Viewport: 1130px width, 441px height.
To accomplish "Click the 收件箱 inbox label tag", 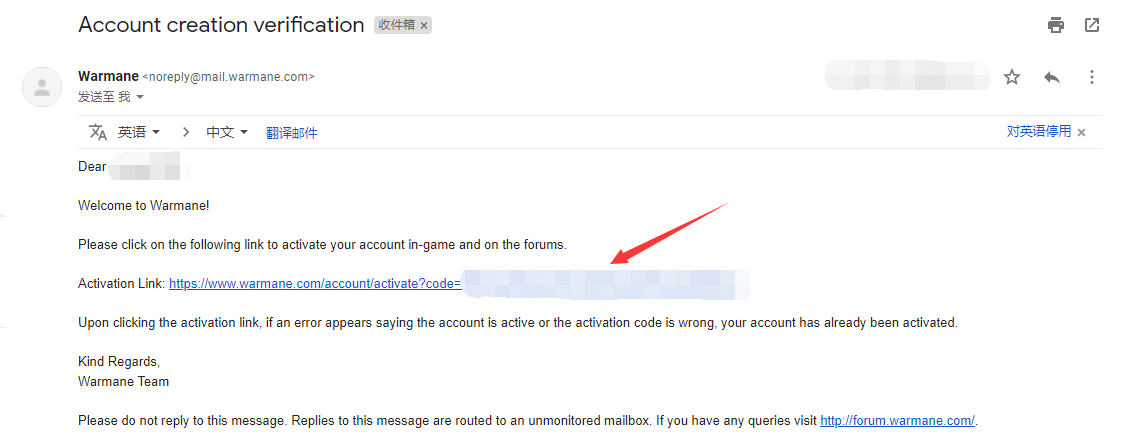I will pyautogui.click(x=397, y=25).
